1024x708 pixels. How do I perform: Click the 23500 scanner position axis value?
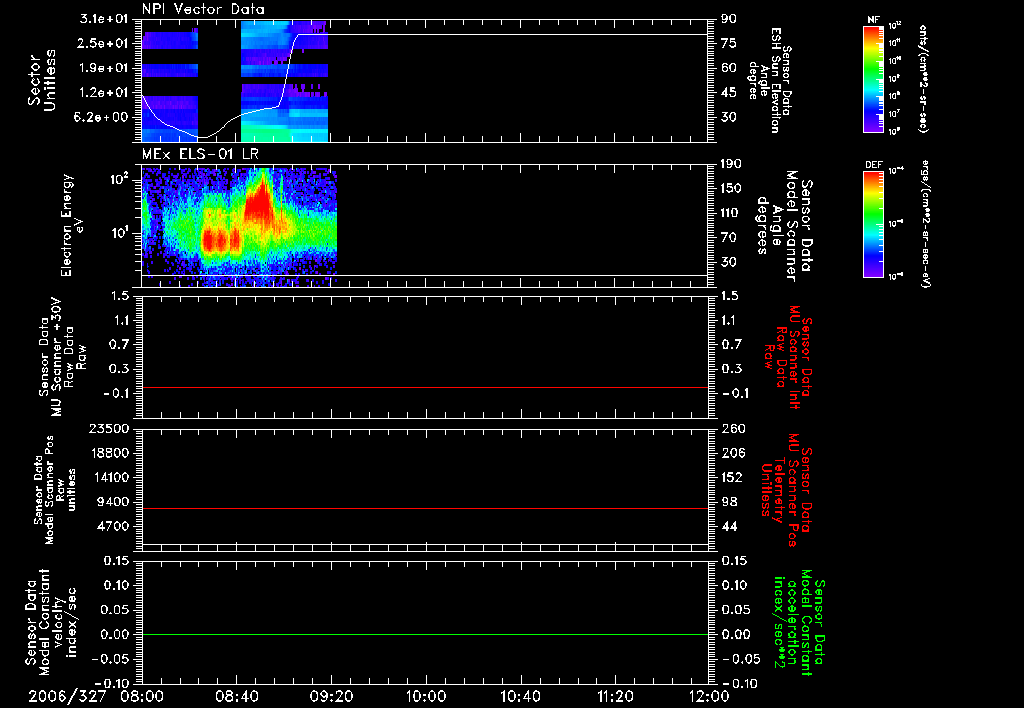coord(109,428)
